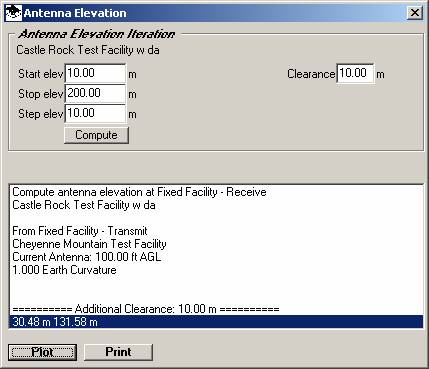The height and width of the screenshot is (369, 429).
Task: Select the 1.000 Earth Curvature line
Action: tap(64, 270)
